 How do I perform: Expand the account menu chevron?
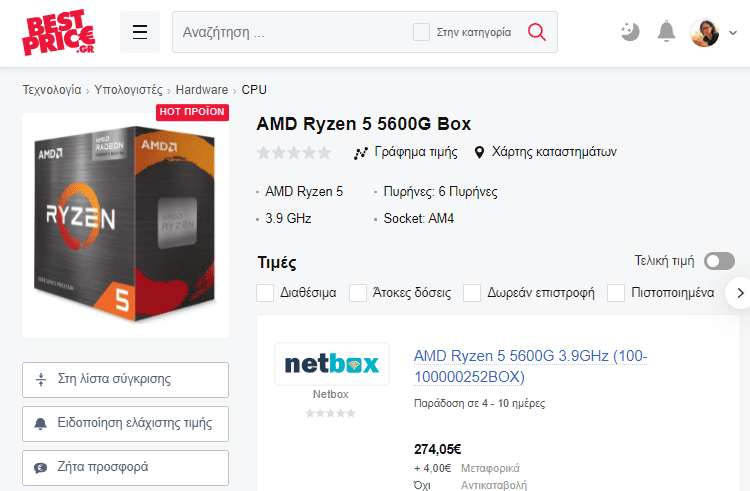[733, 33]
